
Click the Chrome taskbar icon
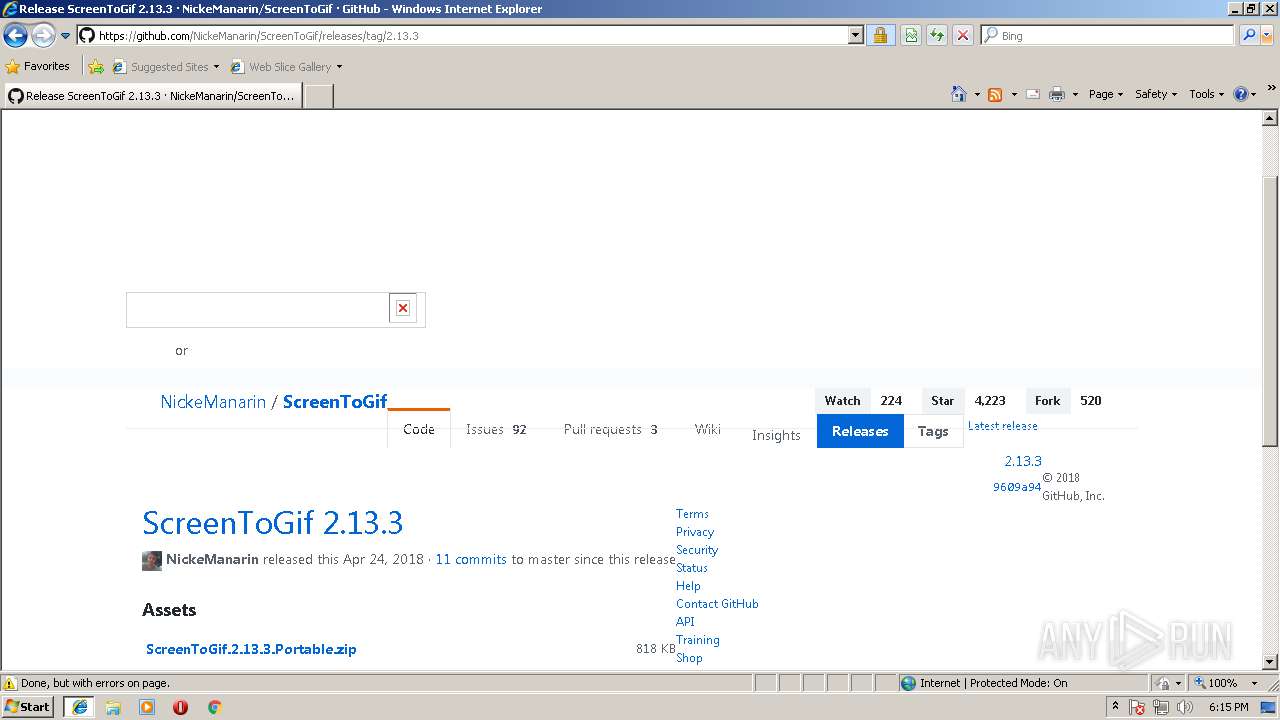pyautogui.click(x=214, y=707)
